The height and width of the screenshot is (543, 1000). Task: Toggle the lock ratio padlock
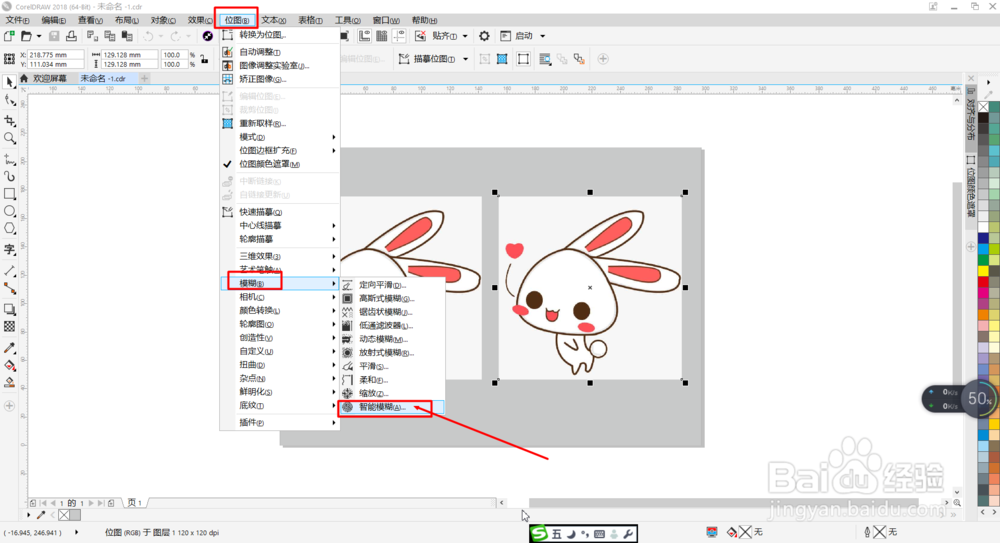point(204,59)
